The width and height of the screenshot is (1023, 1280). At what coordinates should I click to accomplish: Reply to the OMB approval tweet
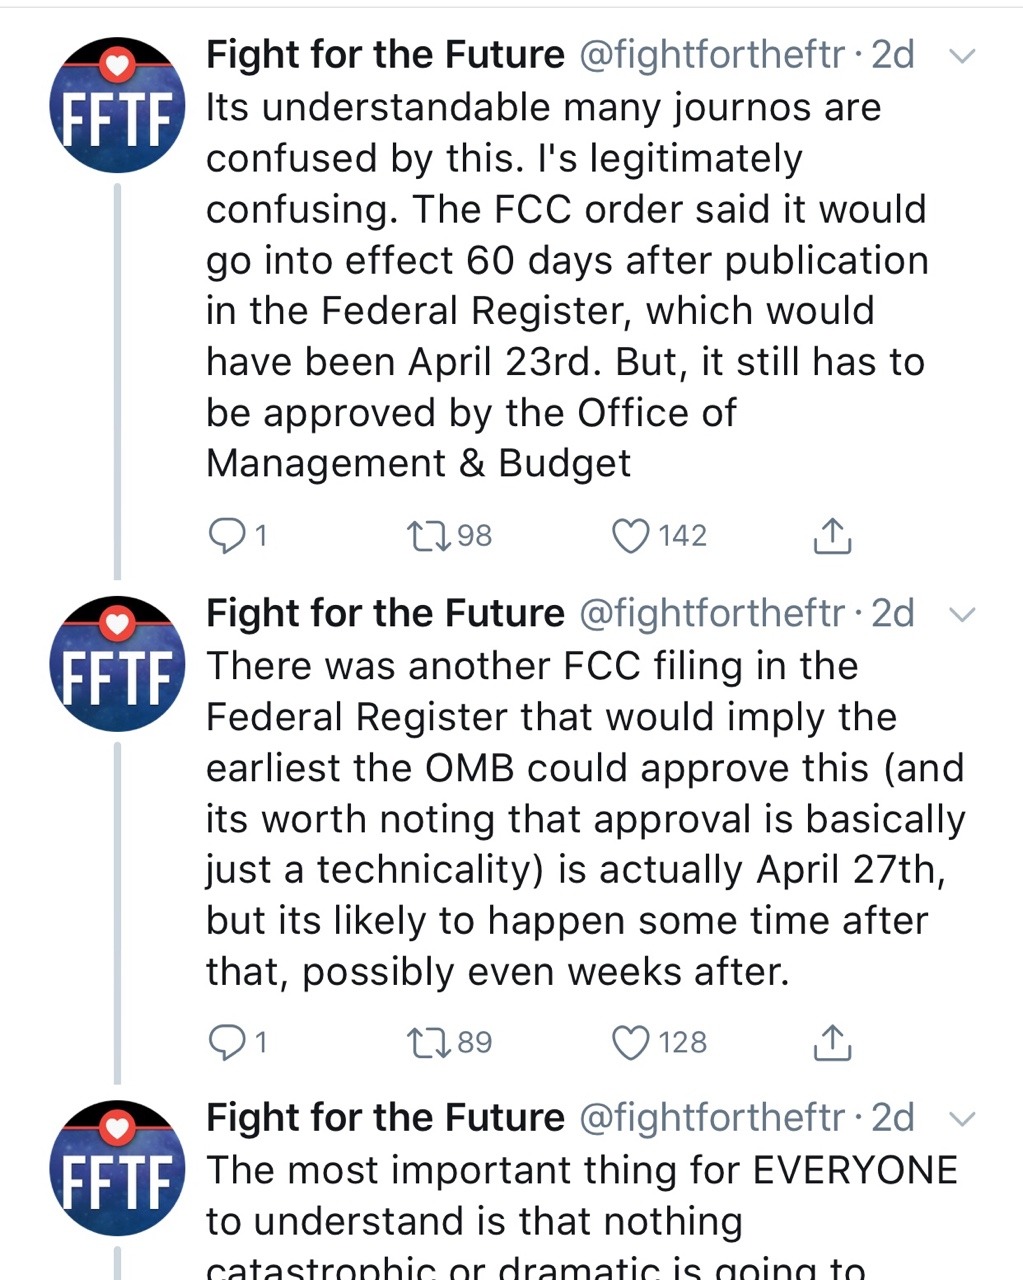tap(227, 1042)
